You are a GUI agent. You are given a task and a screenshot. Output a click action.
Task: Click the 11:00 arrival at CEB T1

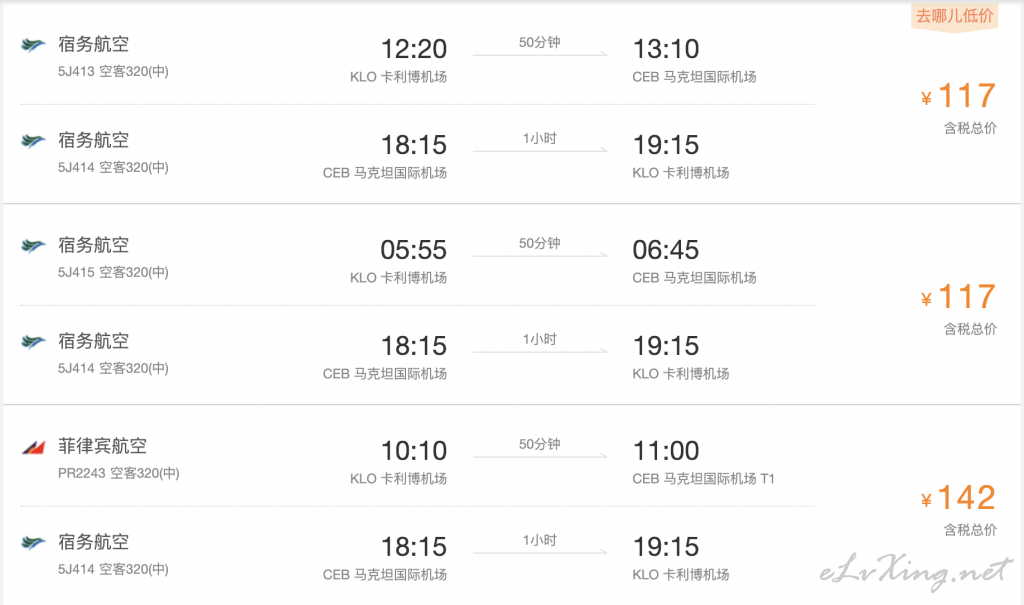tap(666, 451)
